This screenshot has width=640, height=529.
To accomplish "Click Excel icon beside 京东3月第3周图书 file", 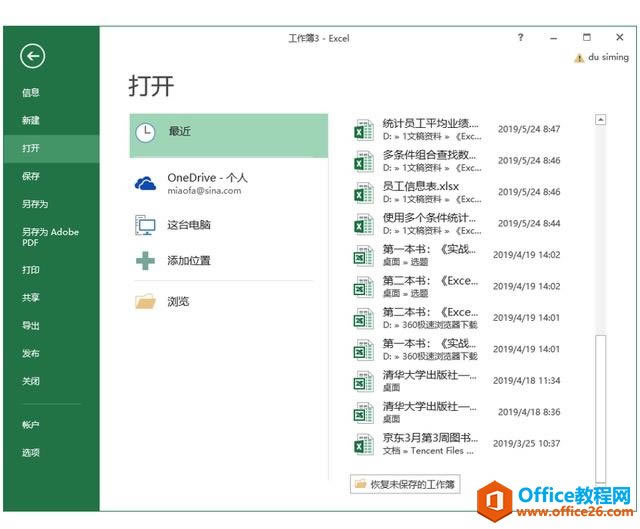I will tap(363, 444).
